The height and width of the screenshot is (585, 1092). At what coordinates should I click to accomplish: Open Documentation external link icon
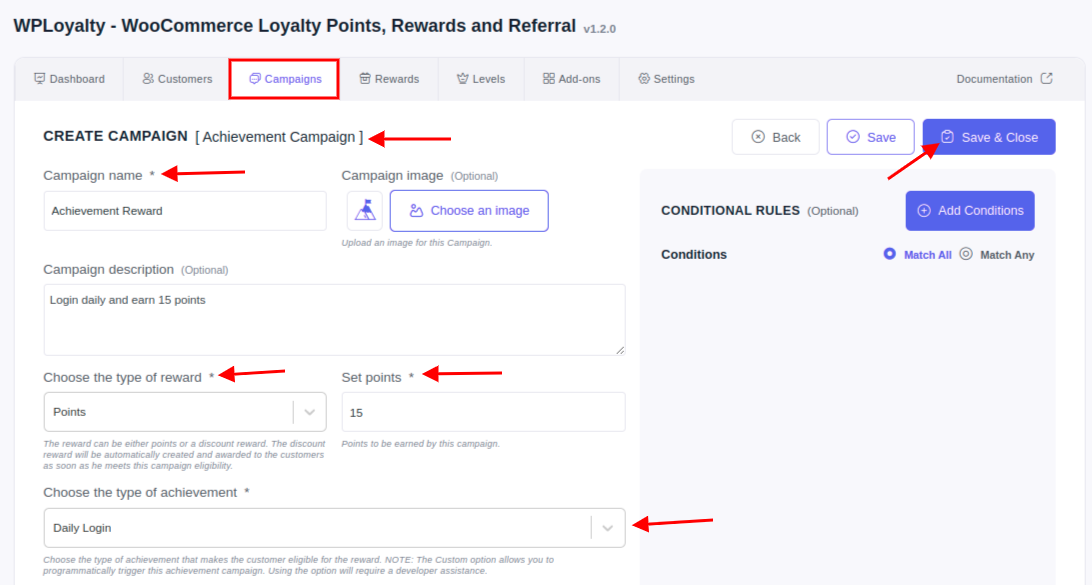click(1047, 78)
